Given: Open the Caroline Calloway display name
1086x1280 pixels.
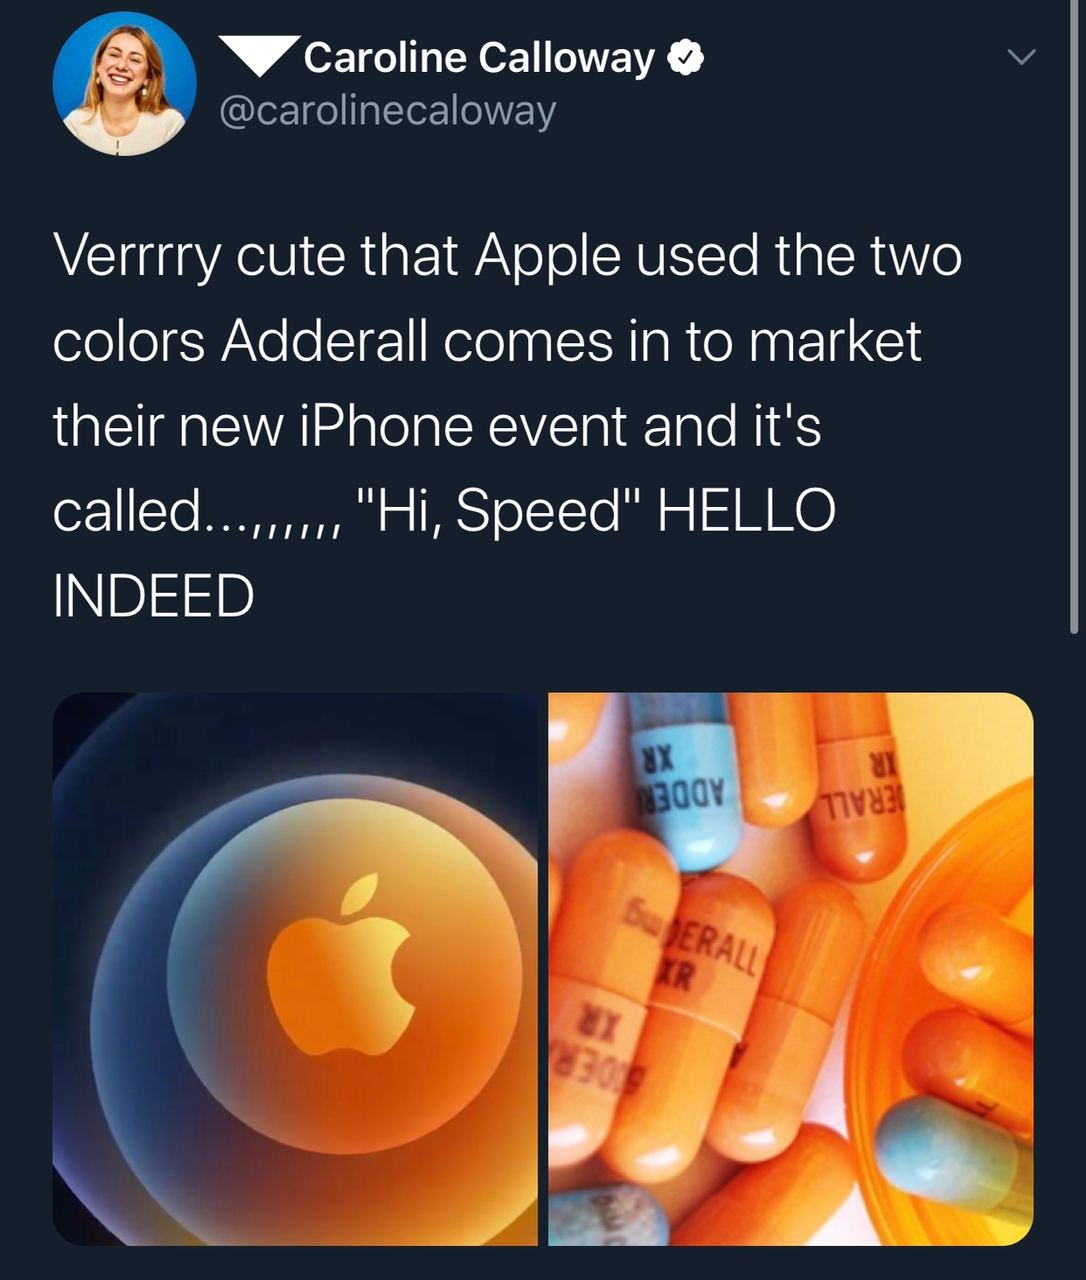Looking at the screenshot, I should 479,58.
